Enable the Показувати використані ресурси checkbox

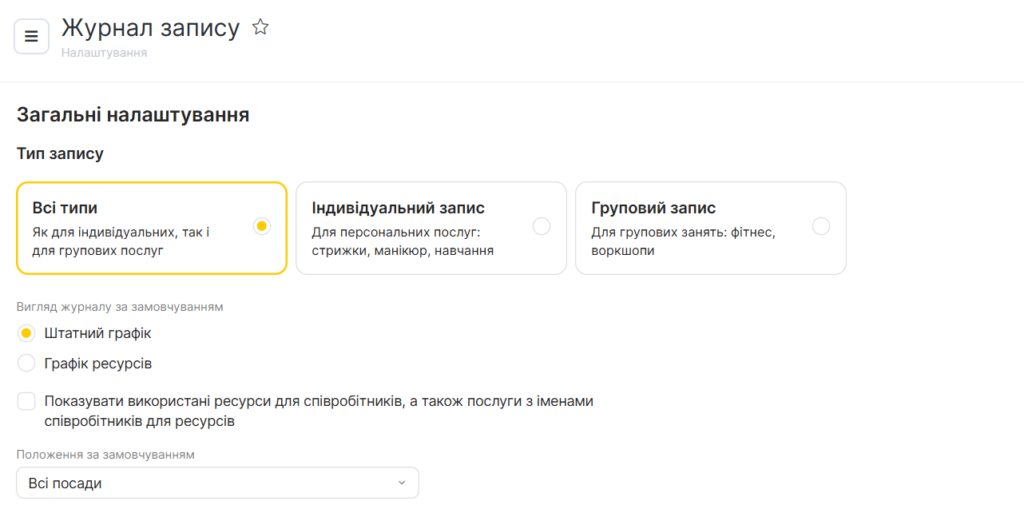coord(27,402)
